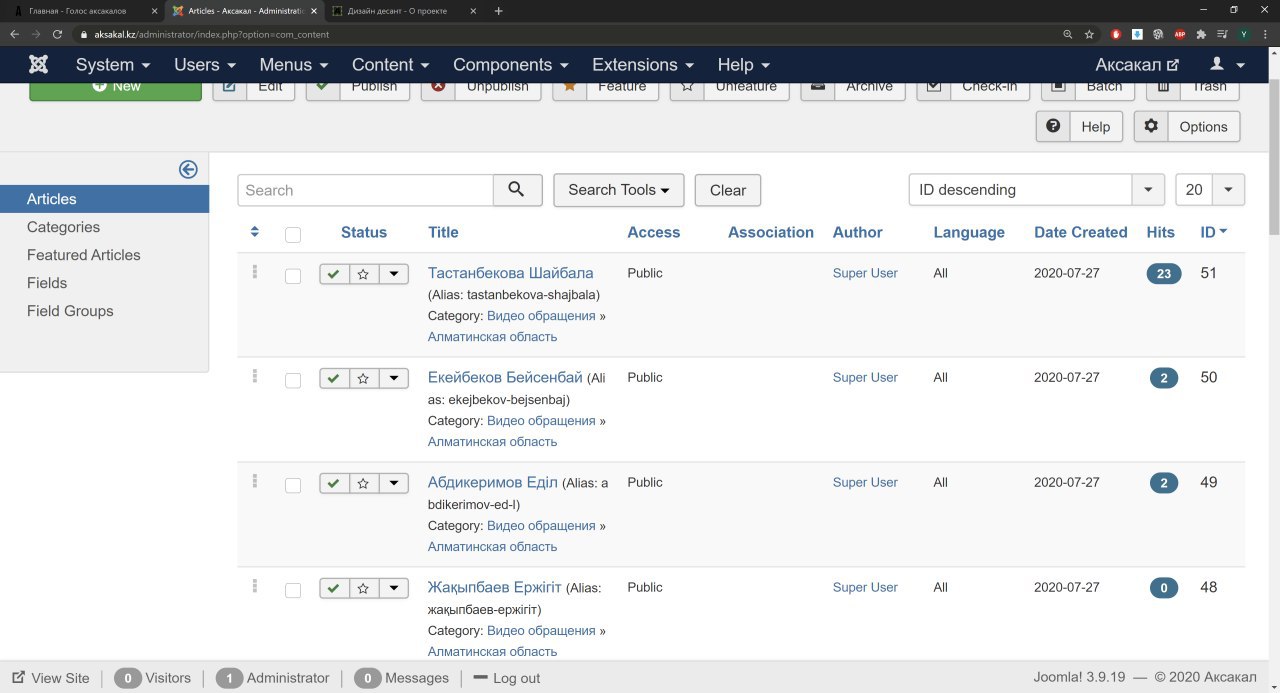Tick the select-all articles checkbox
The width and height of the screenshot is (1280, 693).
pyautogui.click(x=293, y=235)
